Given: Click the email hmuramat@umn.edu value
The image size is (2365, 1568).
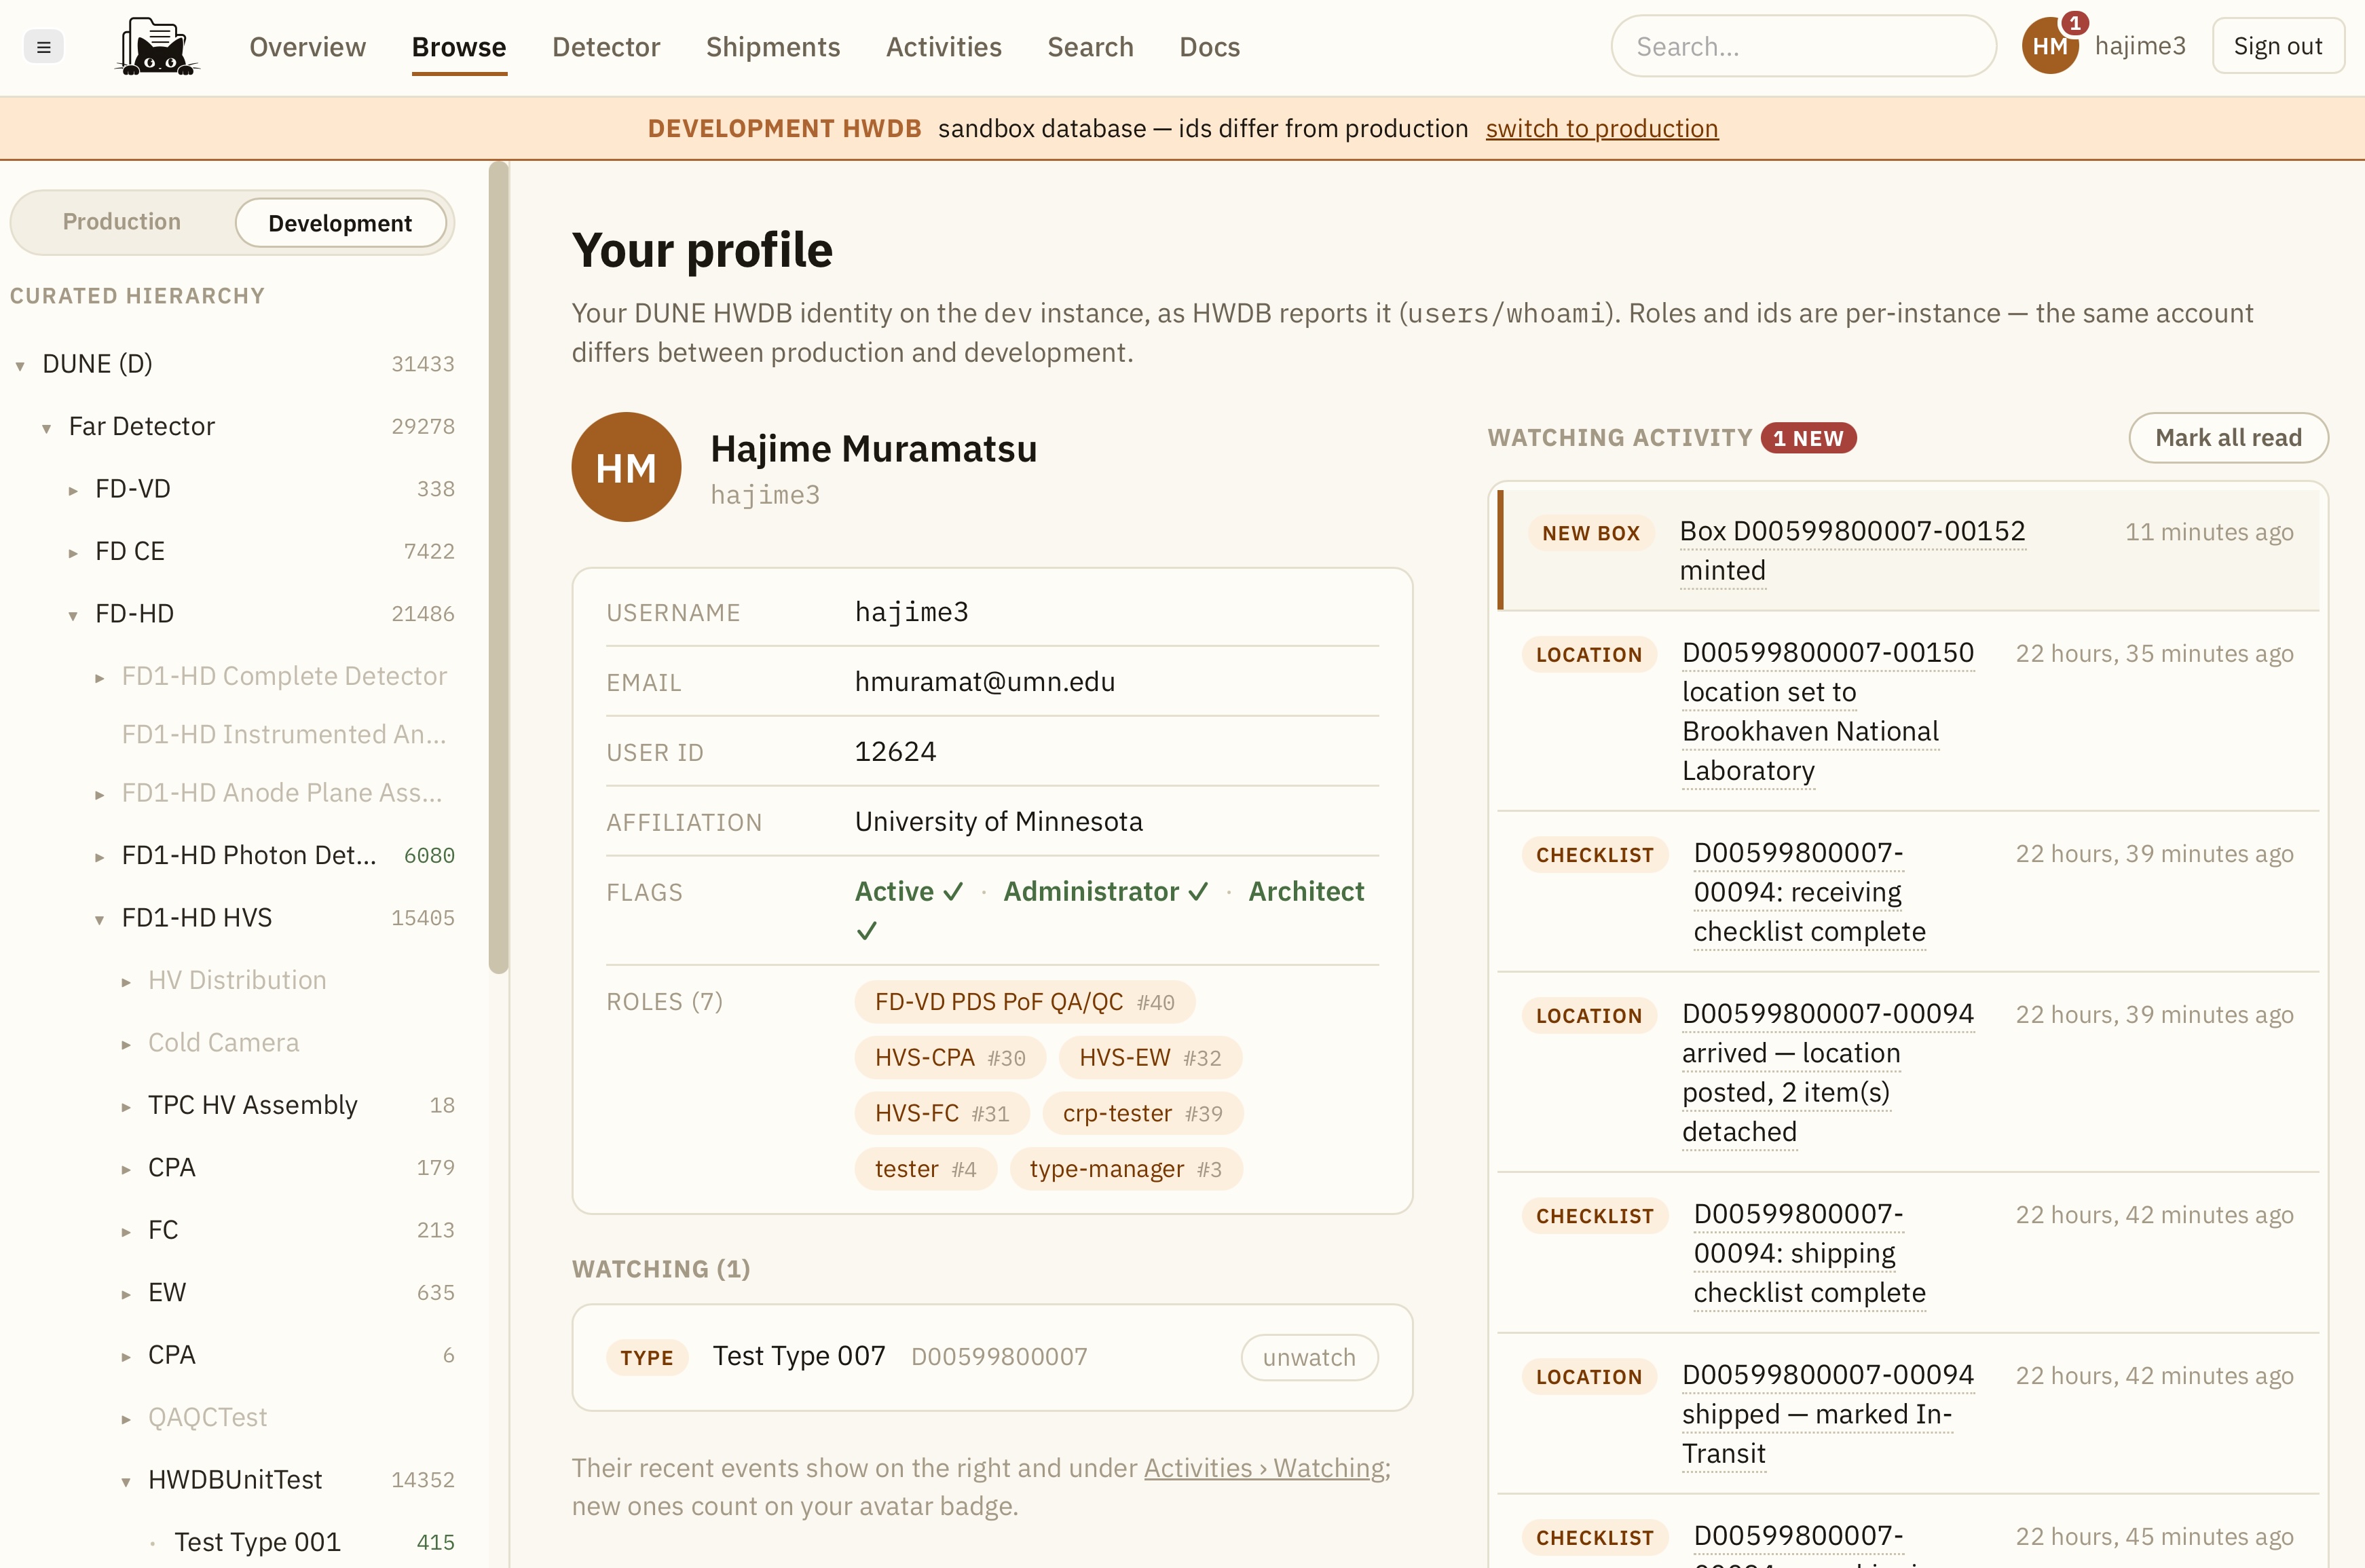Looking at the screenshot, I should point(984,681).
